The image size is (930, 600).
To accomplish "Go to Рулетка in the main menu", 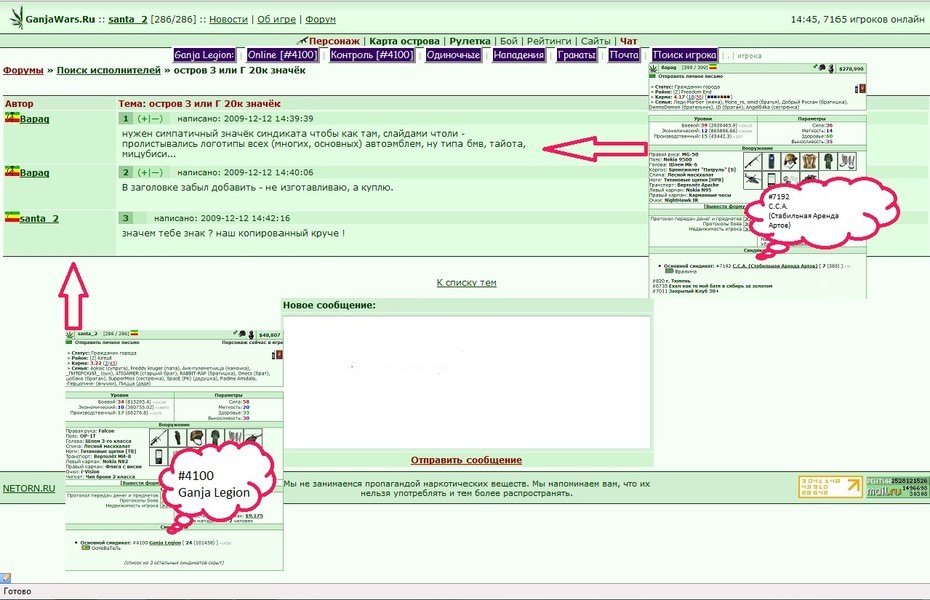I will tap(470, 41).
